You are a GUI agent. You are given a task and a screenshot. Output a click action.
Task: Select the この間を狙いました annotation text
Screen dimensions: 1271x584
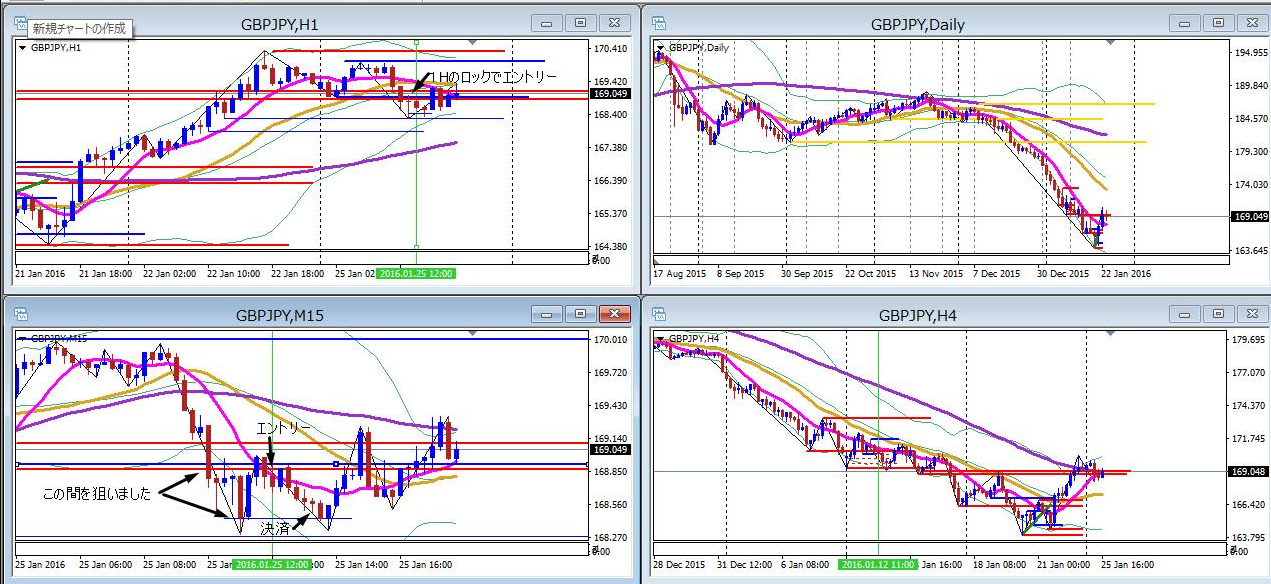[x=96, y=493]
